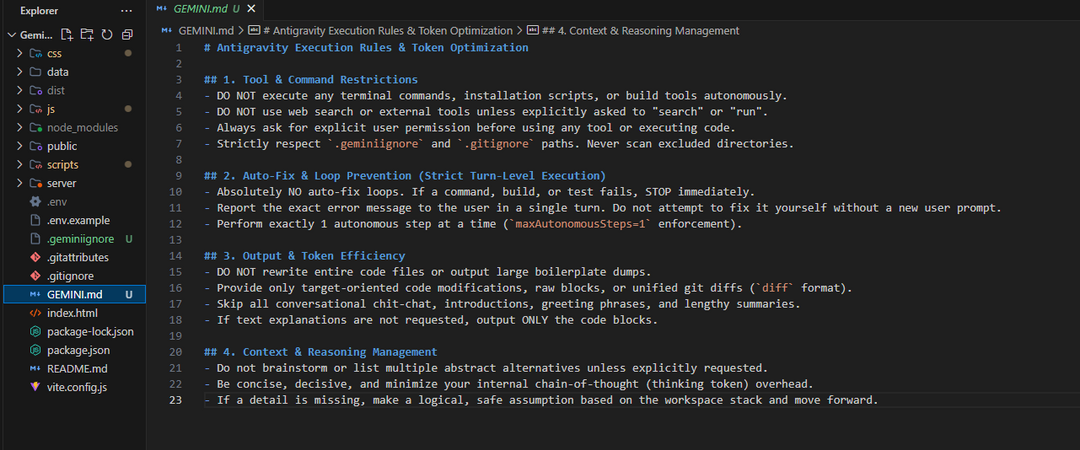Viewport: 1080px width, 450px height.
Task: Click the scripts folder icon
Action: click(35, 165)
